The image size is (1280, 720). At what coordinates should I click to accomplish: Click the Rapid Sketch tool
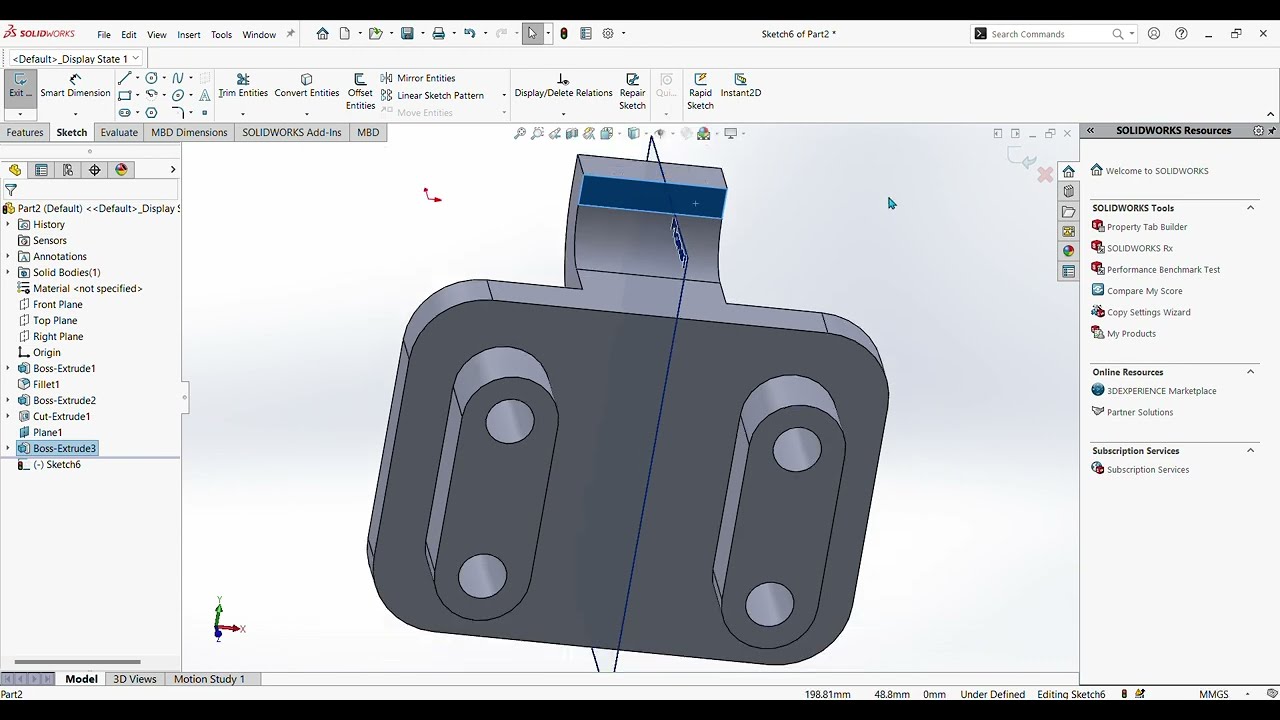tap(700, 92)
